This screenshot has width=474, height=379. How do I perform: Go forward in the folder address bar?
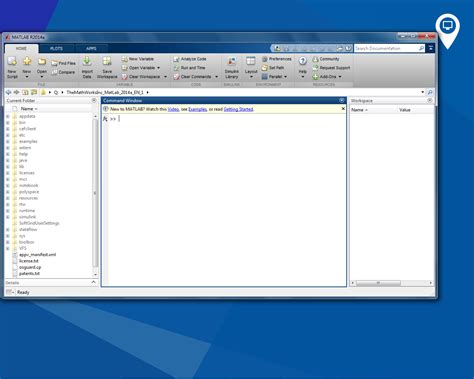[16, 92]
